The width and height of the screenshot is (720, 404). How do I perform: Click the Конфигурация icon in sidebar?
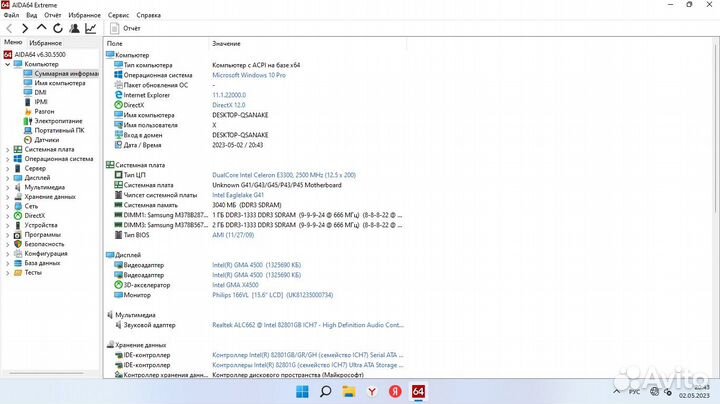(x=18, y=253)
